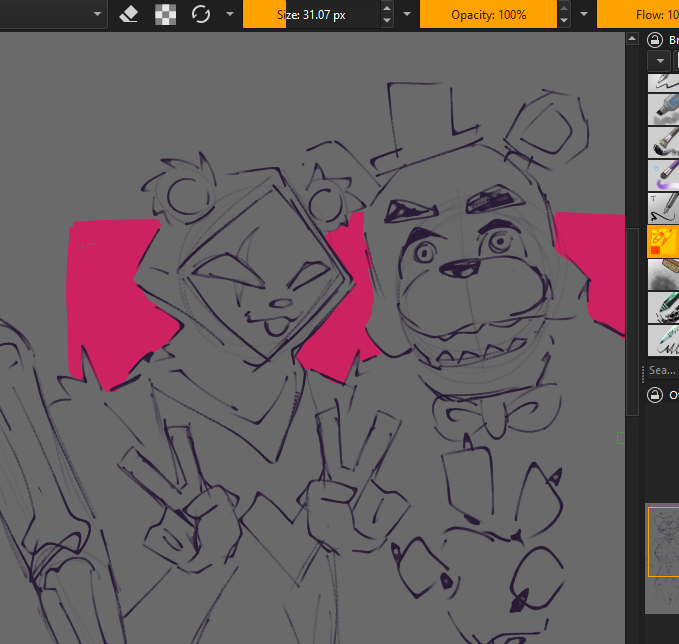The height and width of the screenshot is (644, 679).
Task: Open dropdown arrow next to reload preset
Action: coord(230,14)
